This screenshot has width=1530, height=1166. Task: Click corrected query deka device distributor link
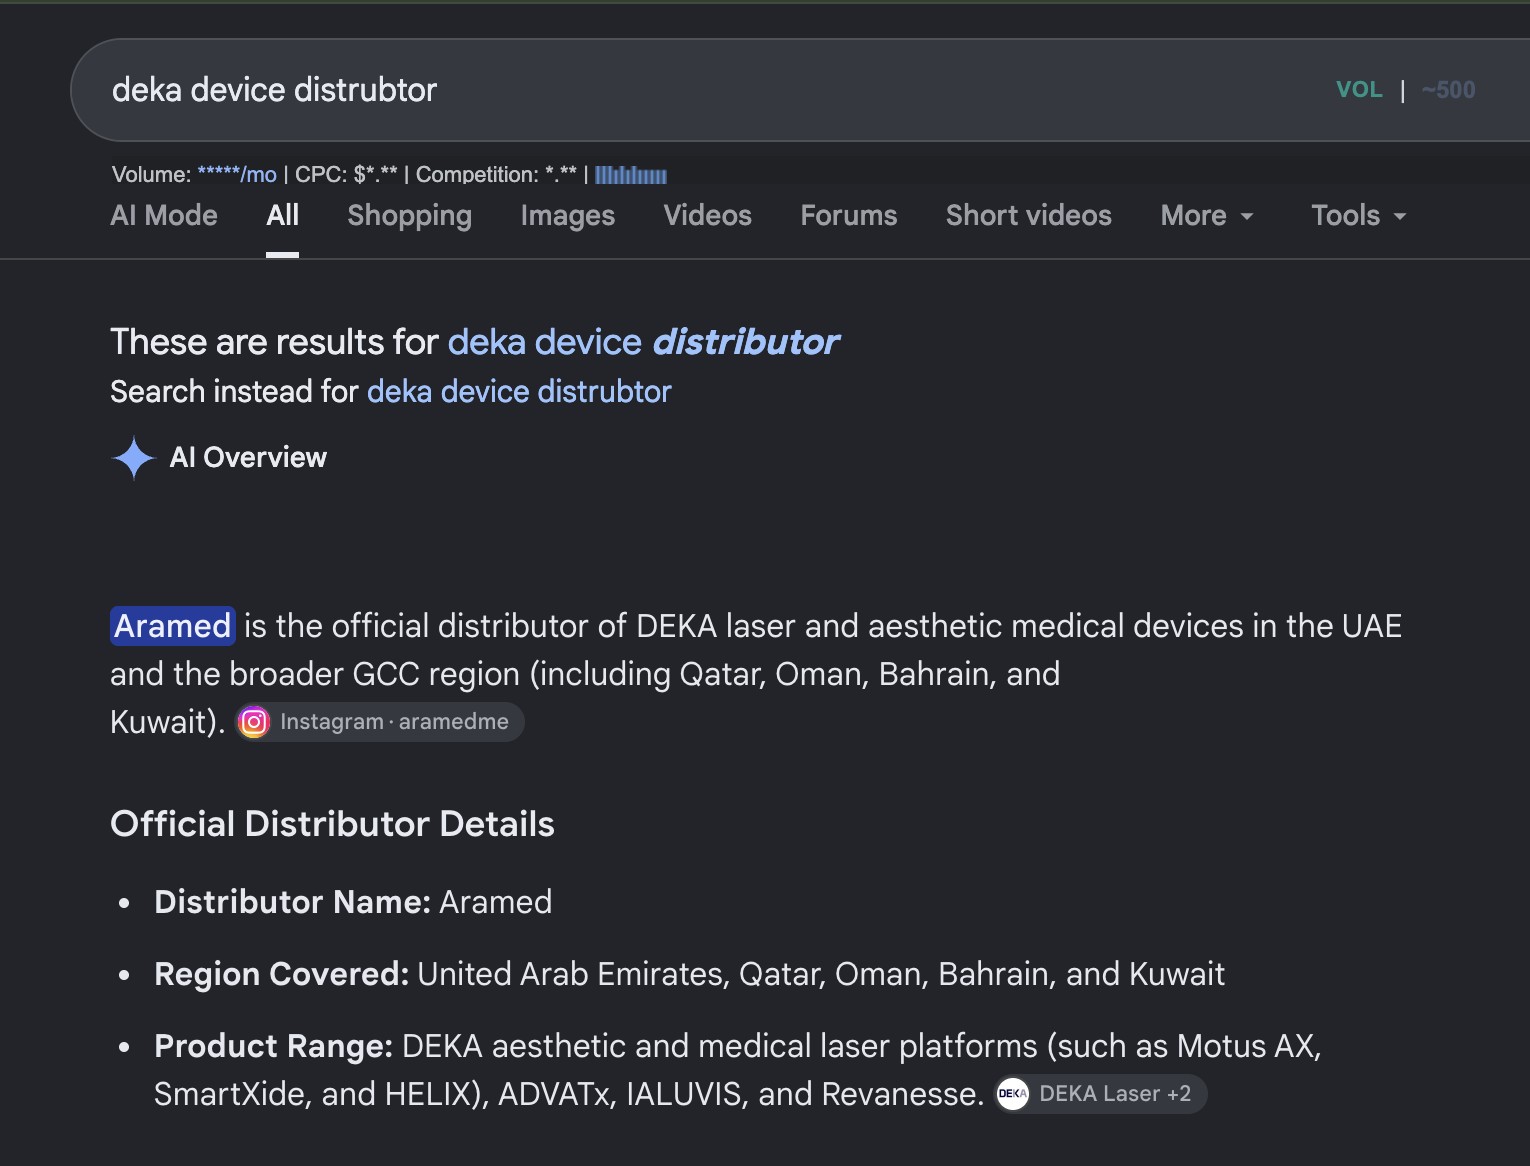643,342
